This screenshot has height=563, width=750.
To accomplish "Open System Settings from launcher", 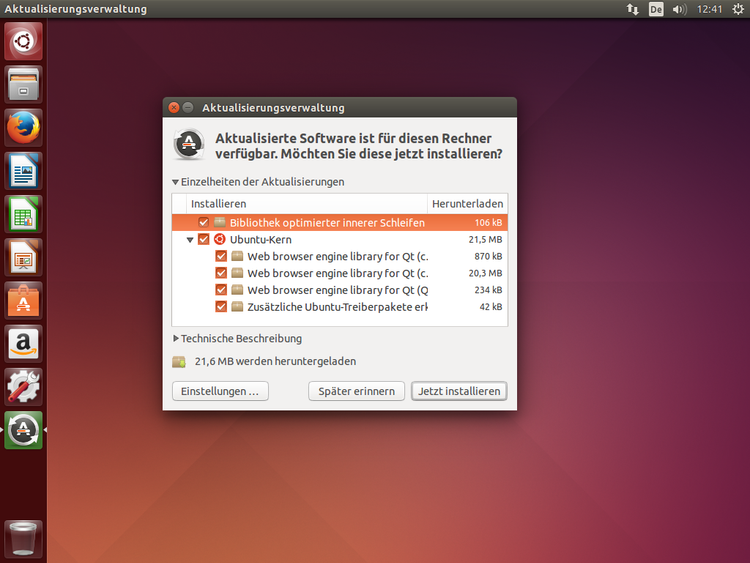I will [24, 386].
